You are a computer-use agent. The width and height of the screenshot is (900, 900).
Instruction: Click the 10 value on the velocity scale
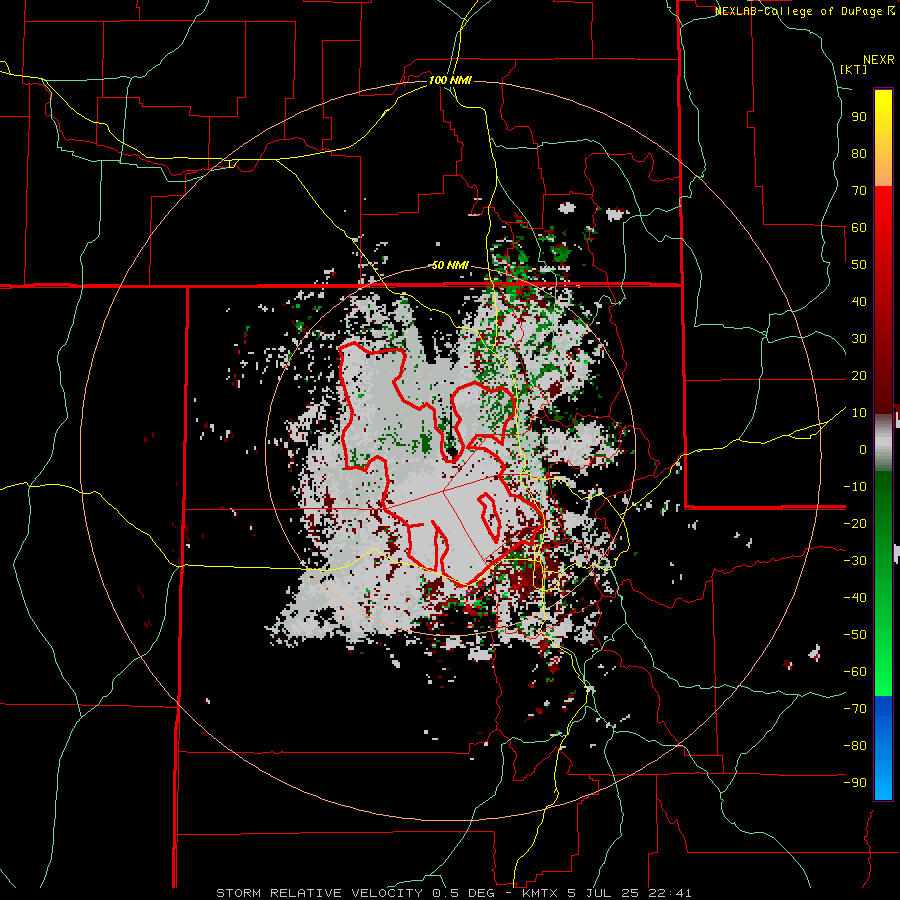859,413
